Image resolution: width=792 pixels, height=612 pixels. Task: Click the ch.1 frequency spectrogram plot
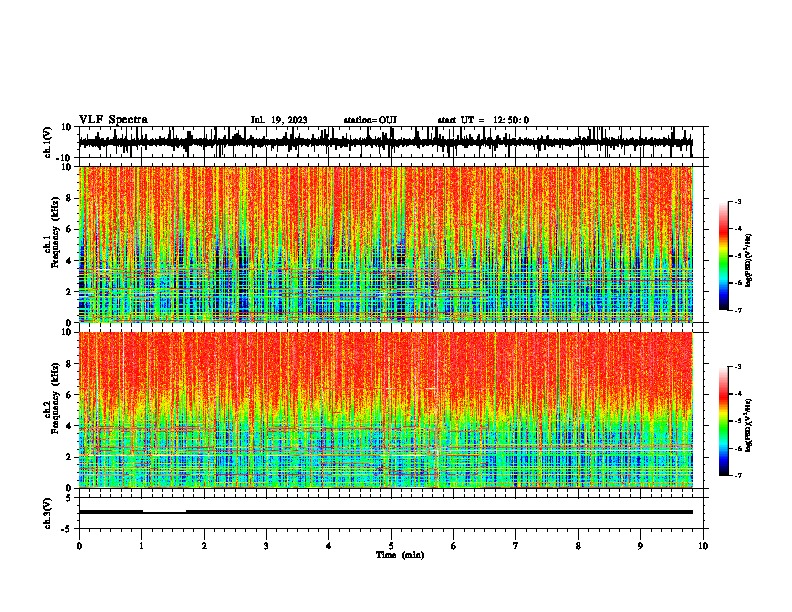386,244
